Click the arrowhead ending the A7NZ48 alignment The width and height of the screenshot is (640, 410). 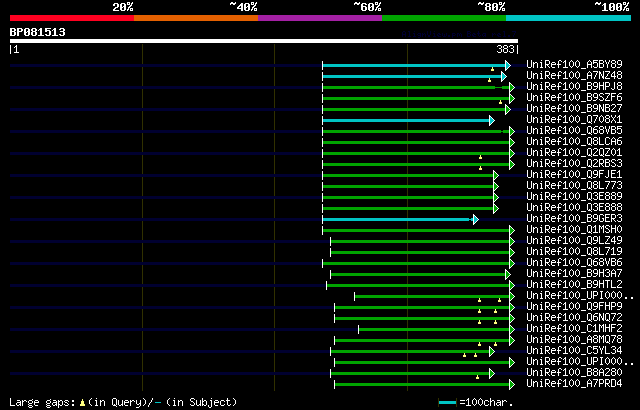click(x=504, y=76)
